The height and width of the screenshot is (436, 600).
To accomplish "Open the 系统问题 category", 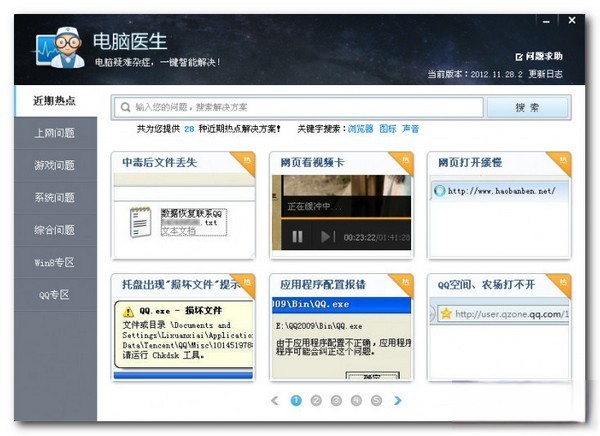I will pos(55,198).
